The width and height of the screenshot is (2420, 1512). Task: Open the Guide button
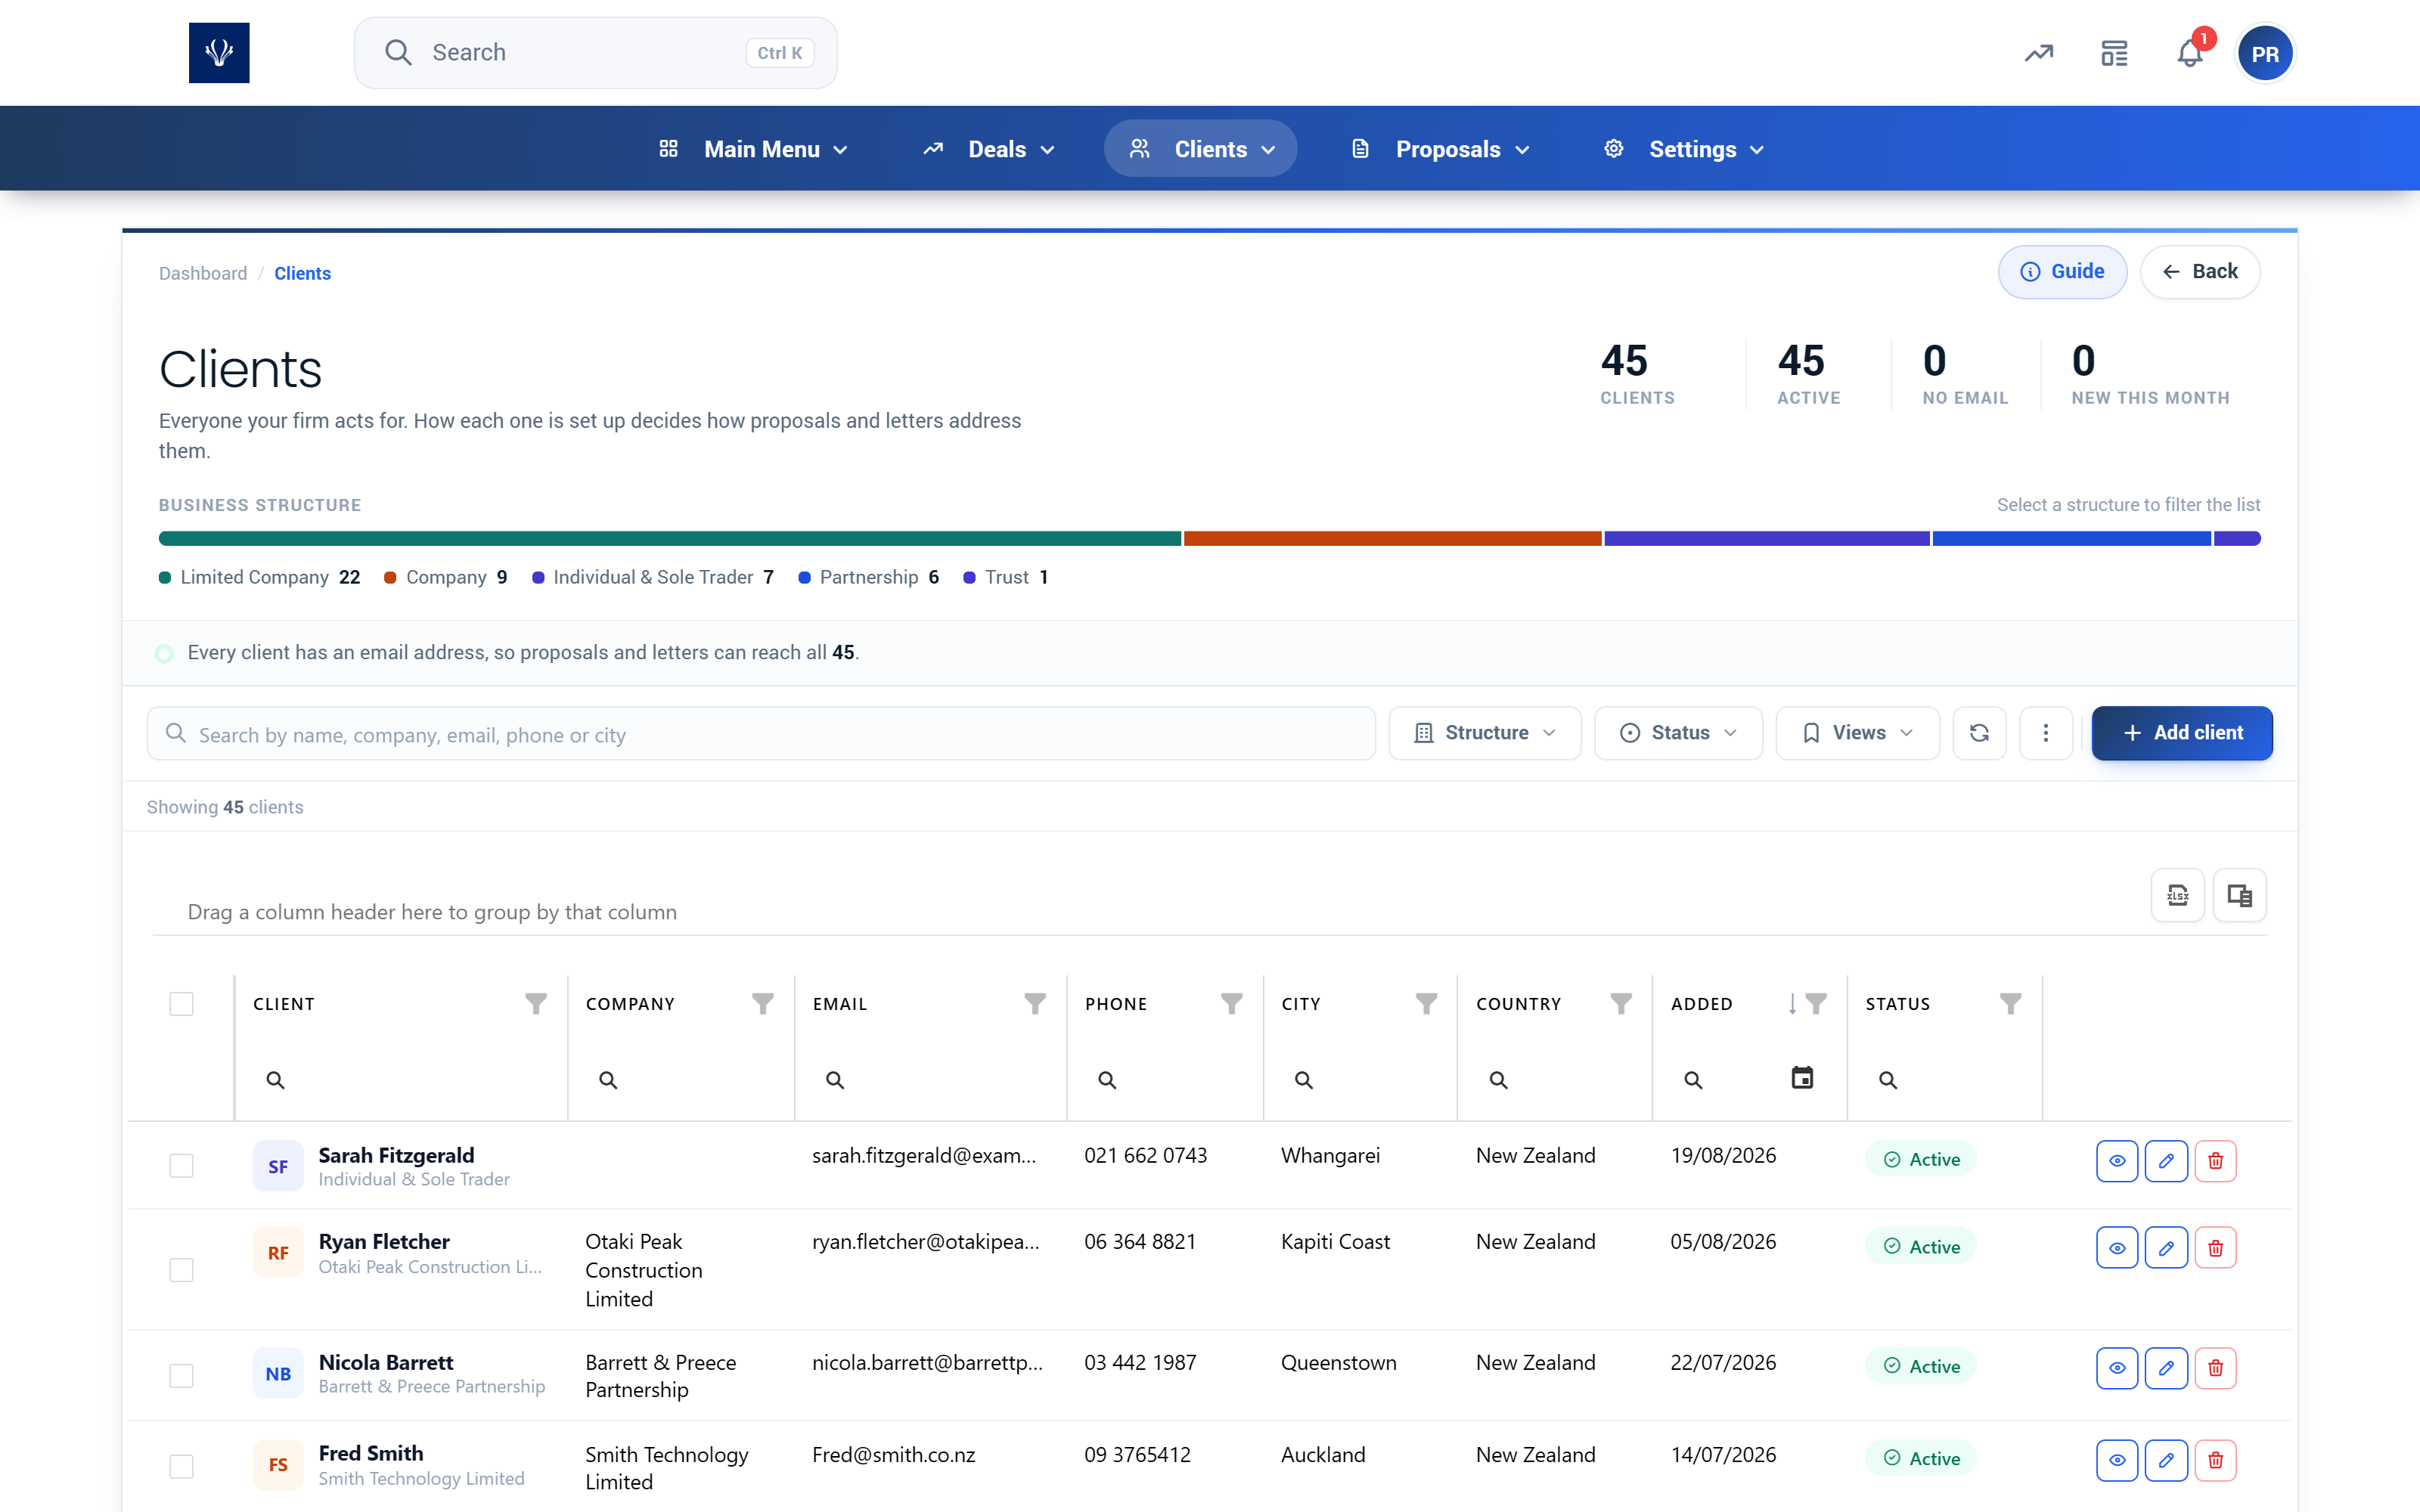click(x=2062, y=272)
